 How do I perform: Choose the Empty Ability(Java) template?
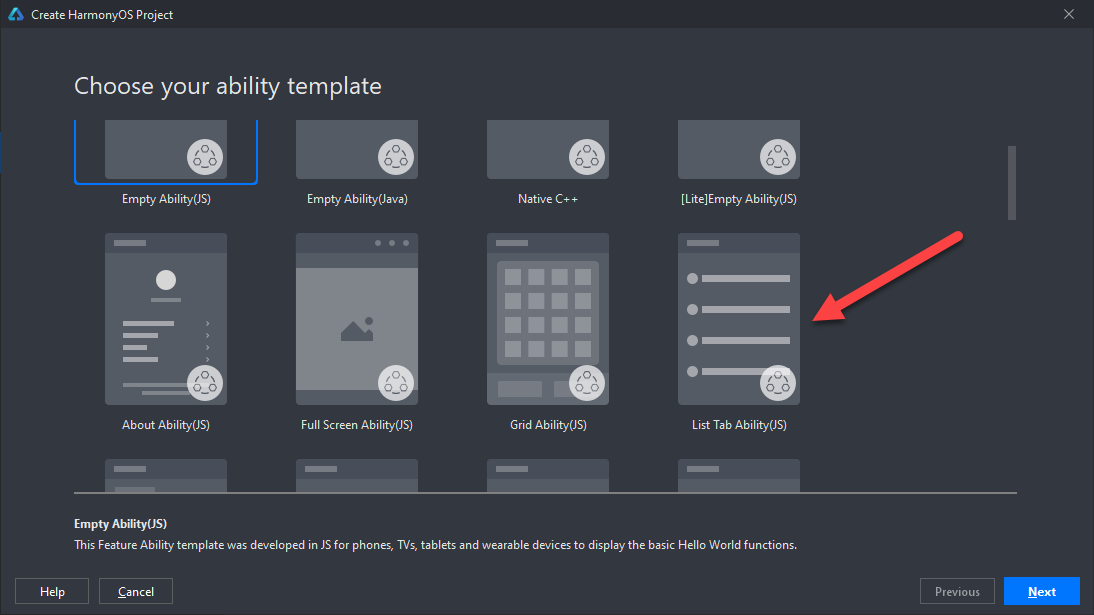tap(357, 150)
